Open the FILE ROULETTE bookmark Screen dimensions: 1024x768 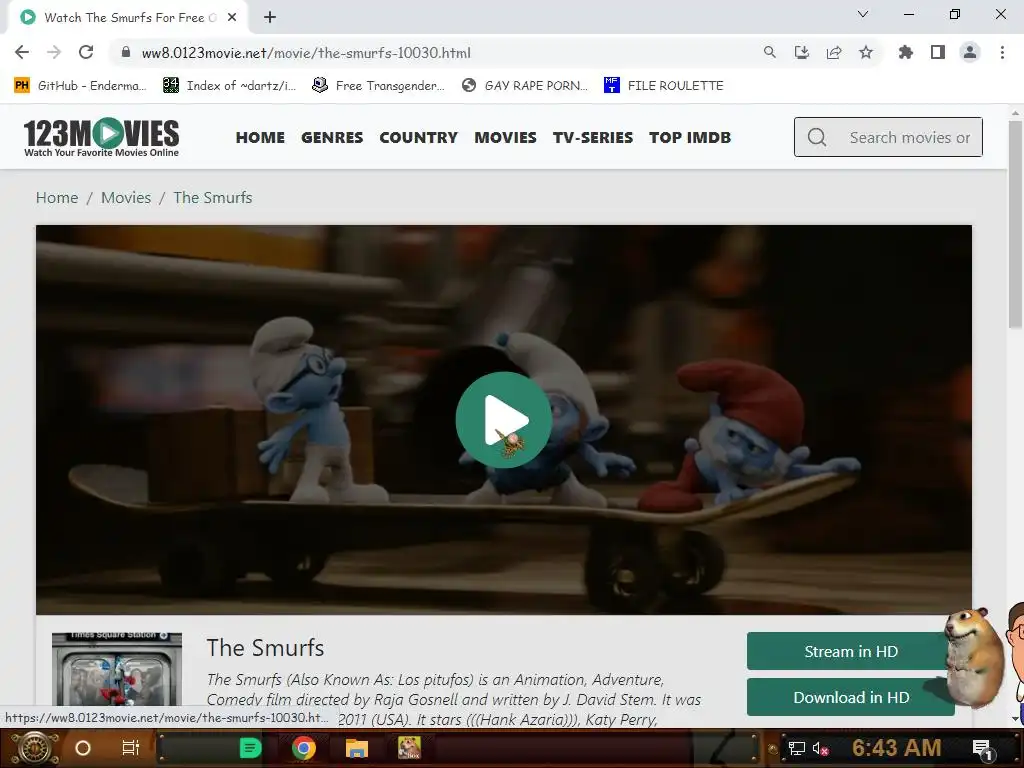pos(664,86)
